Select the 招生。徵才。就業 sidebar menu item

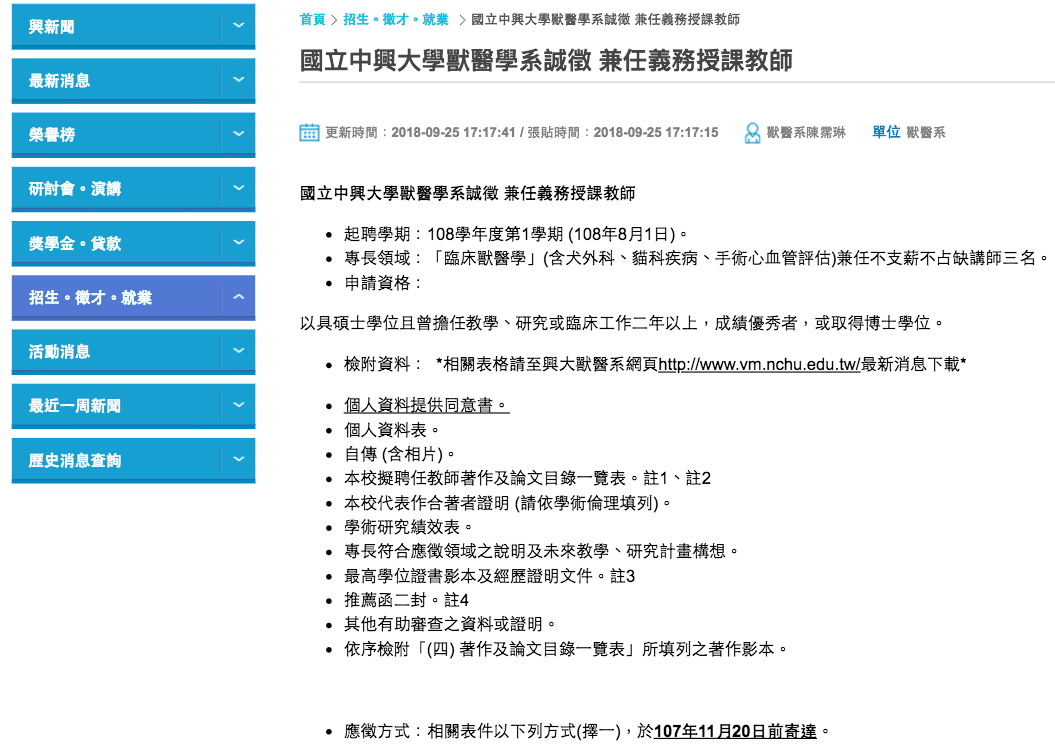pyautogui.click(x=133, y=297)
